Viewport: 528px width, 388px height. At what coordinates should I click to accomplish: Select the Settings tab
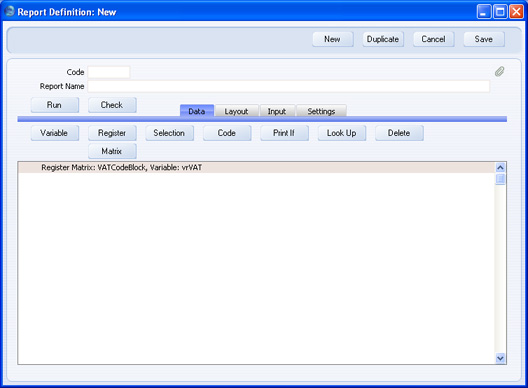click(321, 111)
